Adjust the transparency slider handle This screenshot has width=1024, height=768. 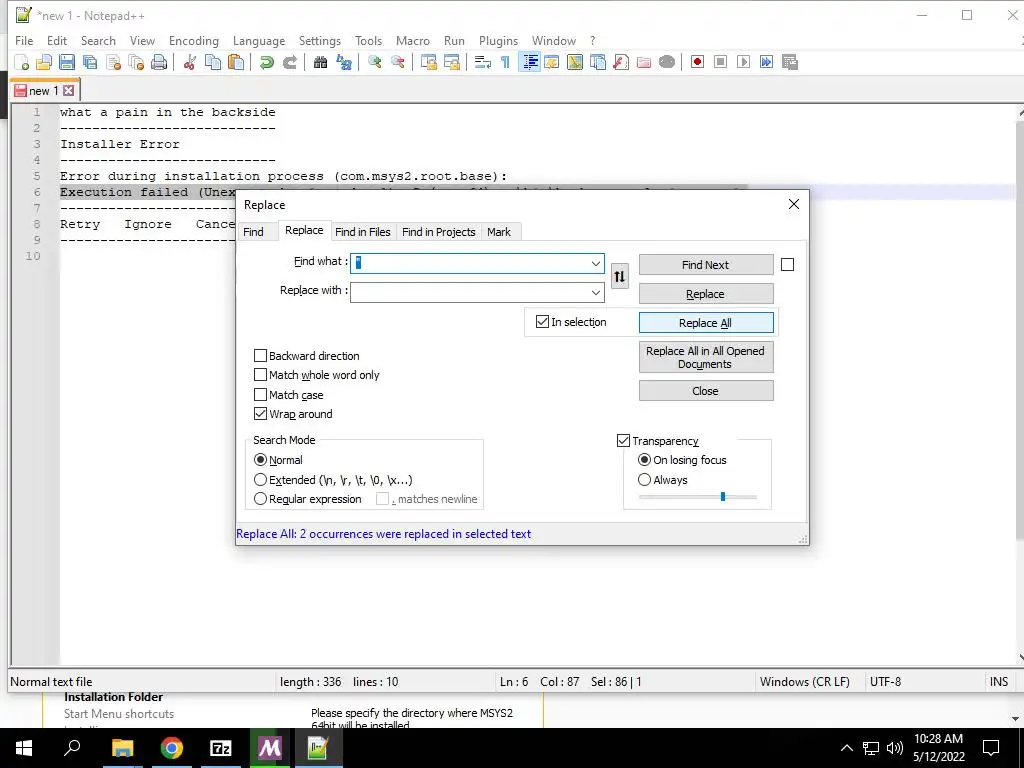point(723,496)
